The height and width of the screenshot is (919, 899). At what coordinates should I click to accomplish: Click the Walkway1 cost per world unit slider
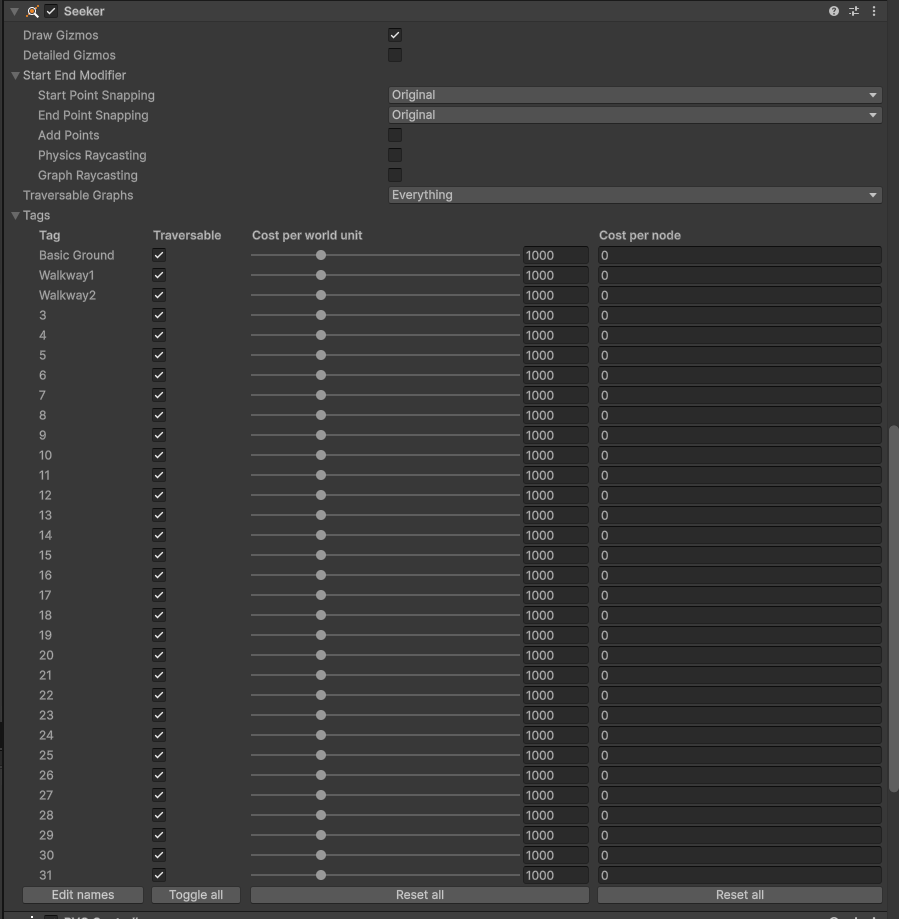pyautogui.click(x=385, y=275)
